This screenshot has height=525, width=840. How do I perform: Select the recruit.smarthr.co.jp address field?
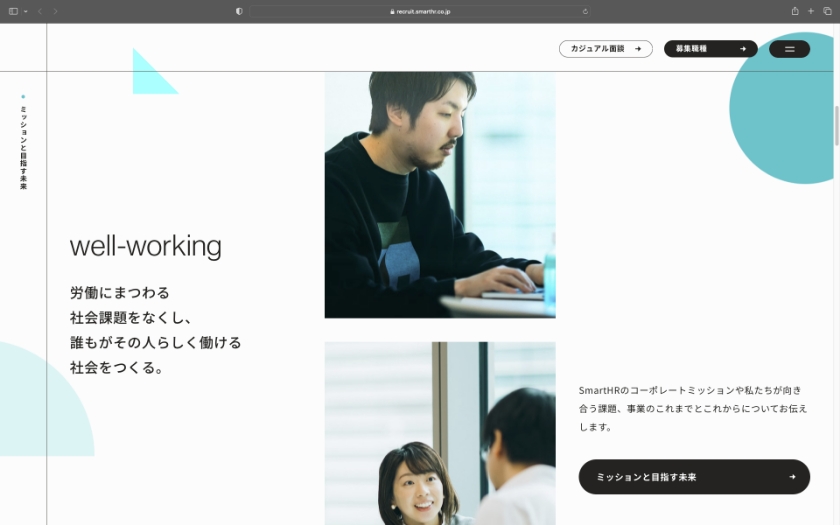pyautogui.click(x=420, y=11)
